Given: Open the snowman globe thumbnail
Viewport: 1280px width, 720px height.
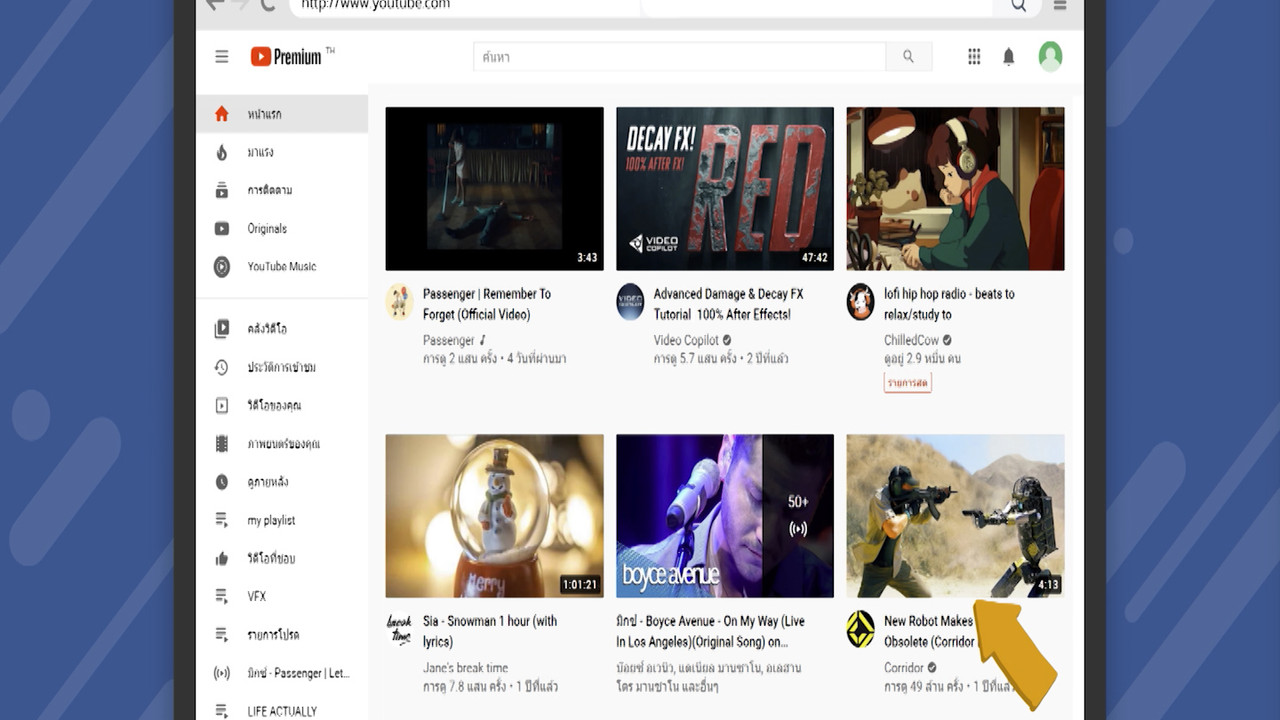Looking at the screenshot, I should [x=494, y=516].
